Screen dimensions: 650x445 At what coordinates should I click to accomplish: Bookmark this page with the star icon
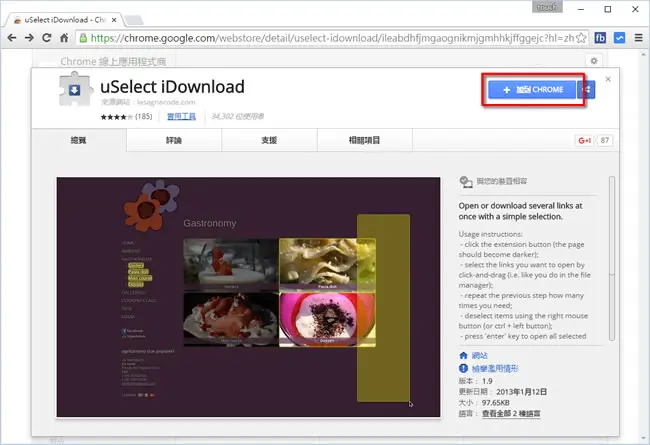point(581,38)
